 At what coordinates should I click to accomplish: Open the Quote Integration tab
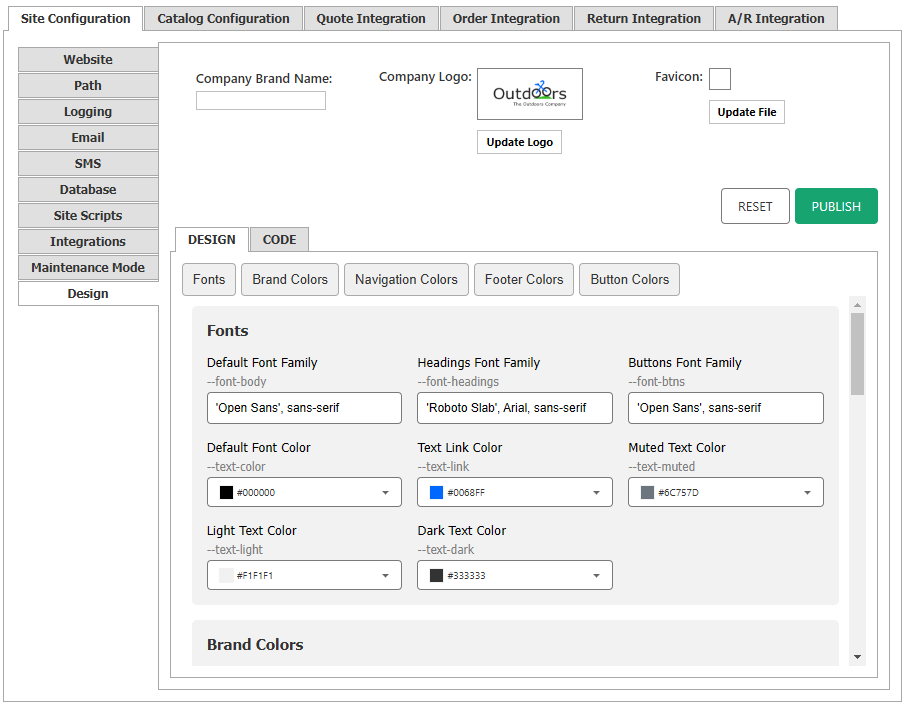coord(371,19)
